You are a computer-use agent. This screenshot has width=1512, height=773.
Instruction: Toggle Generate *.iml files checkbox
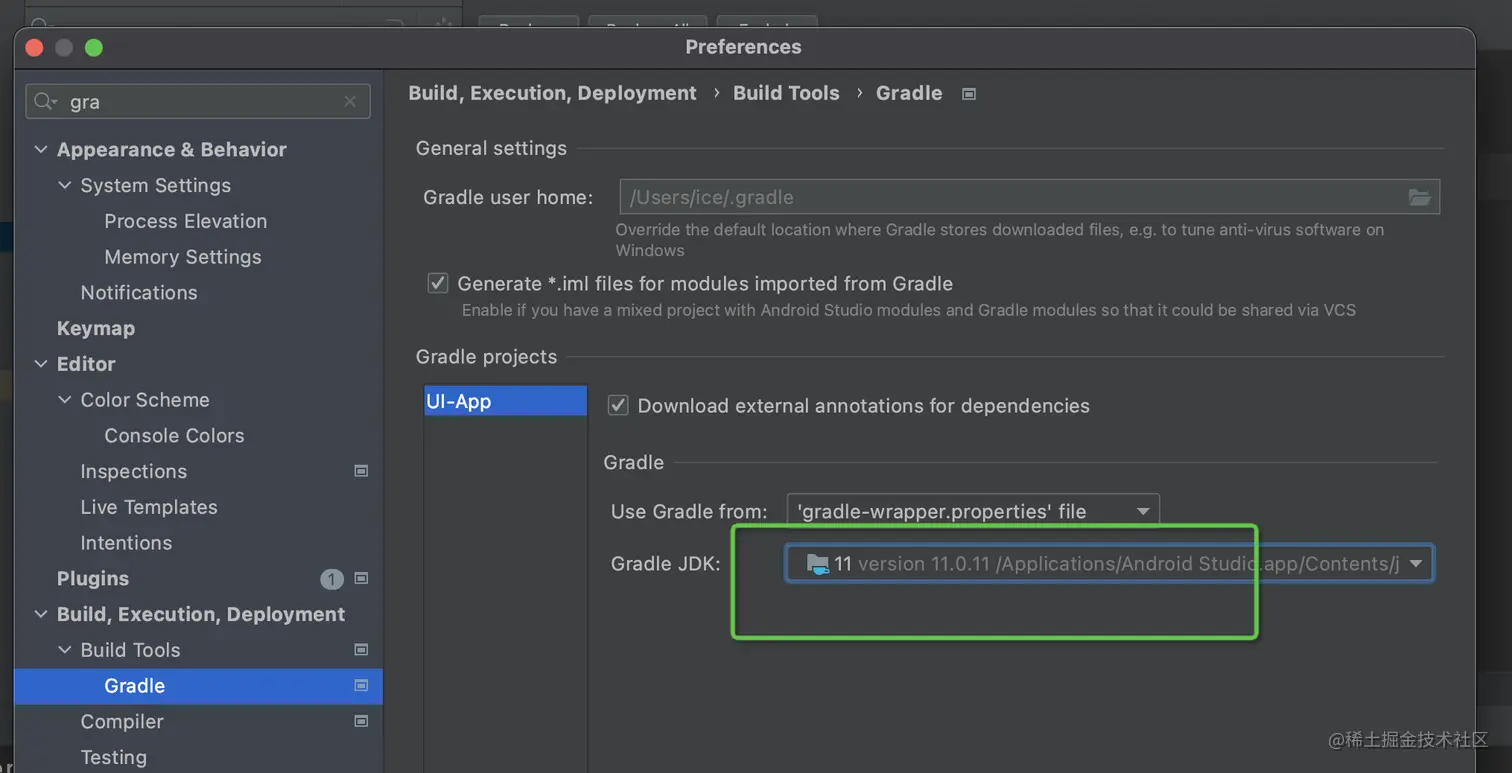(x=438, y=283)
